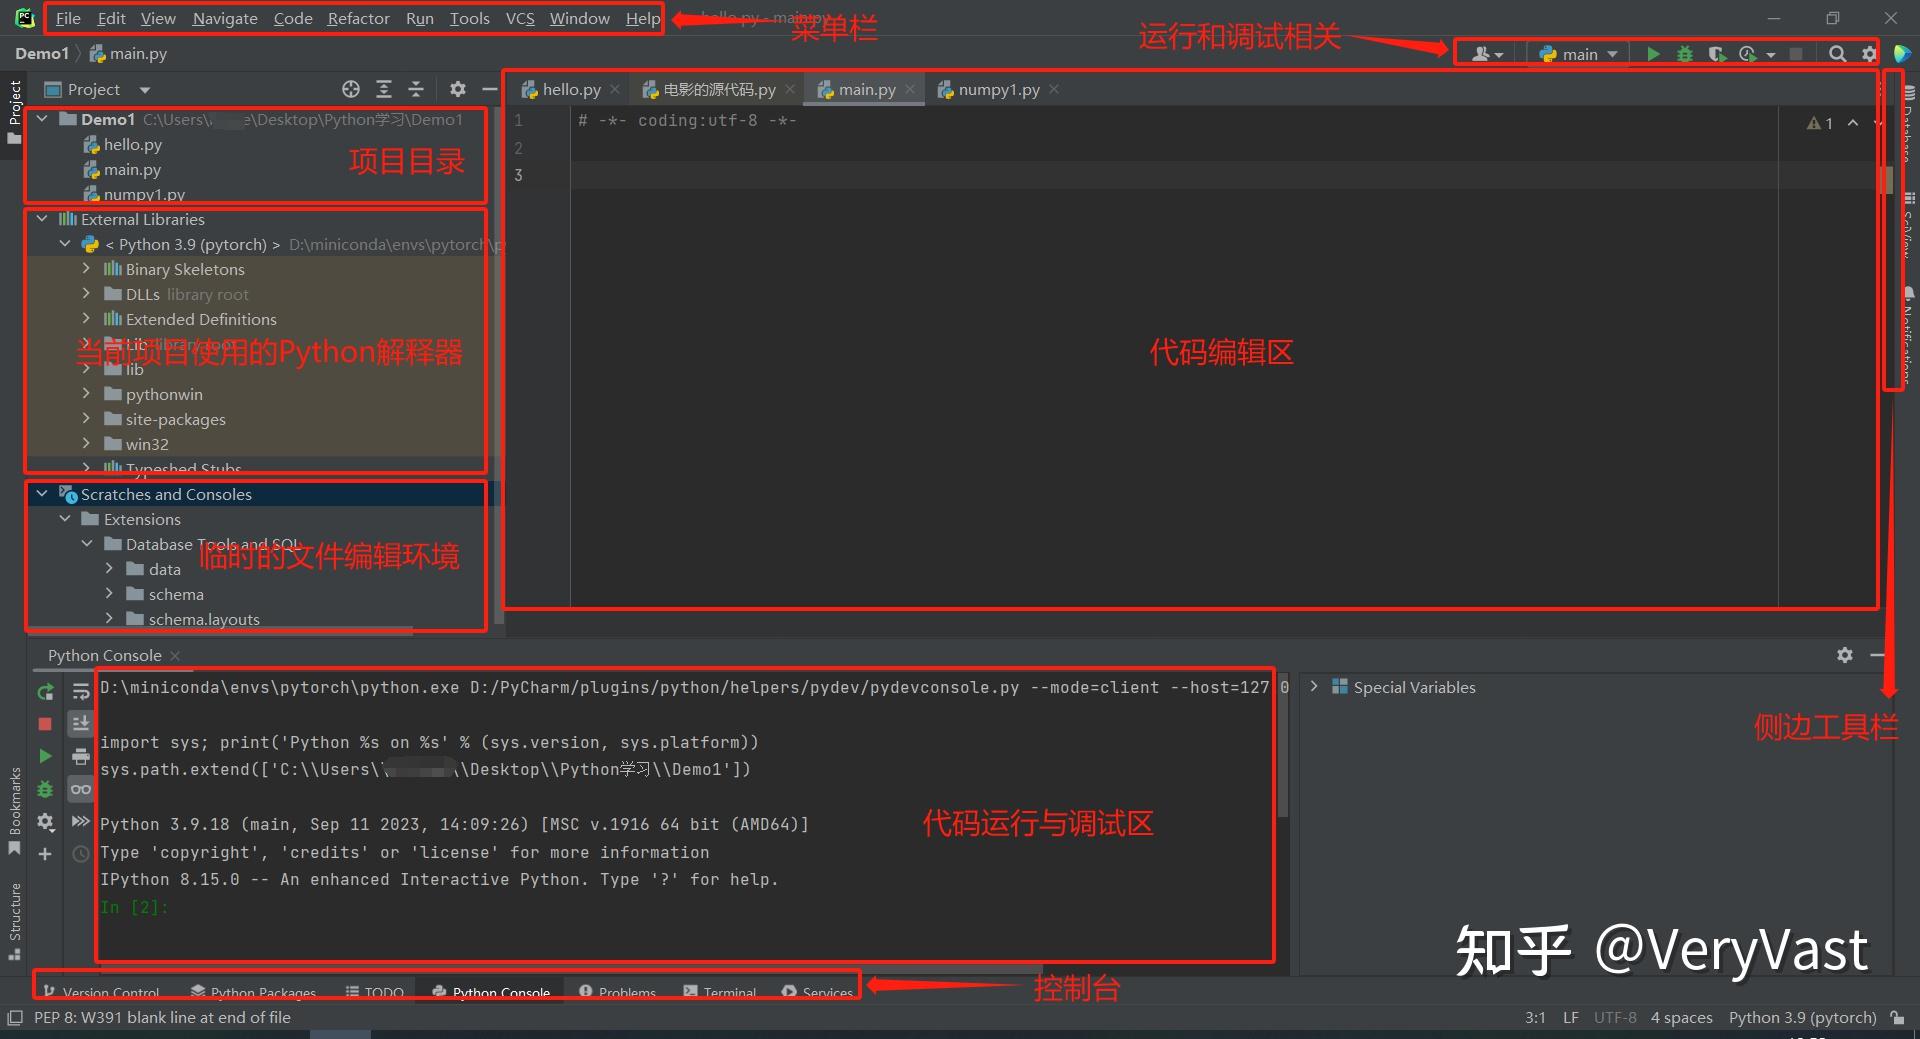Collapse the External Libraries node
The image size is (1920, 1039).
pos(42,218)
